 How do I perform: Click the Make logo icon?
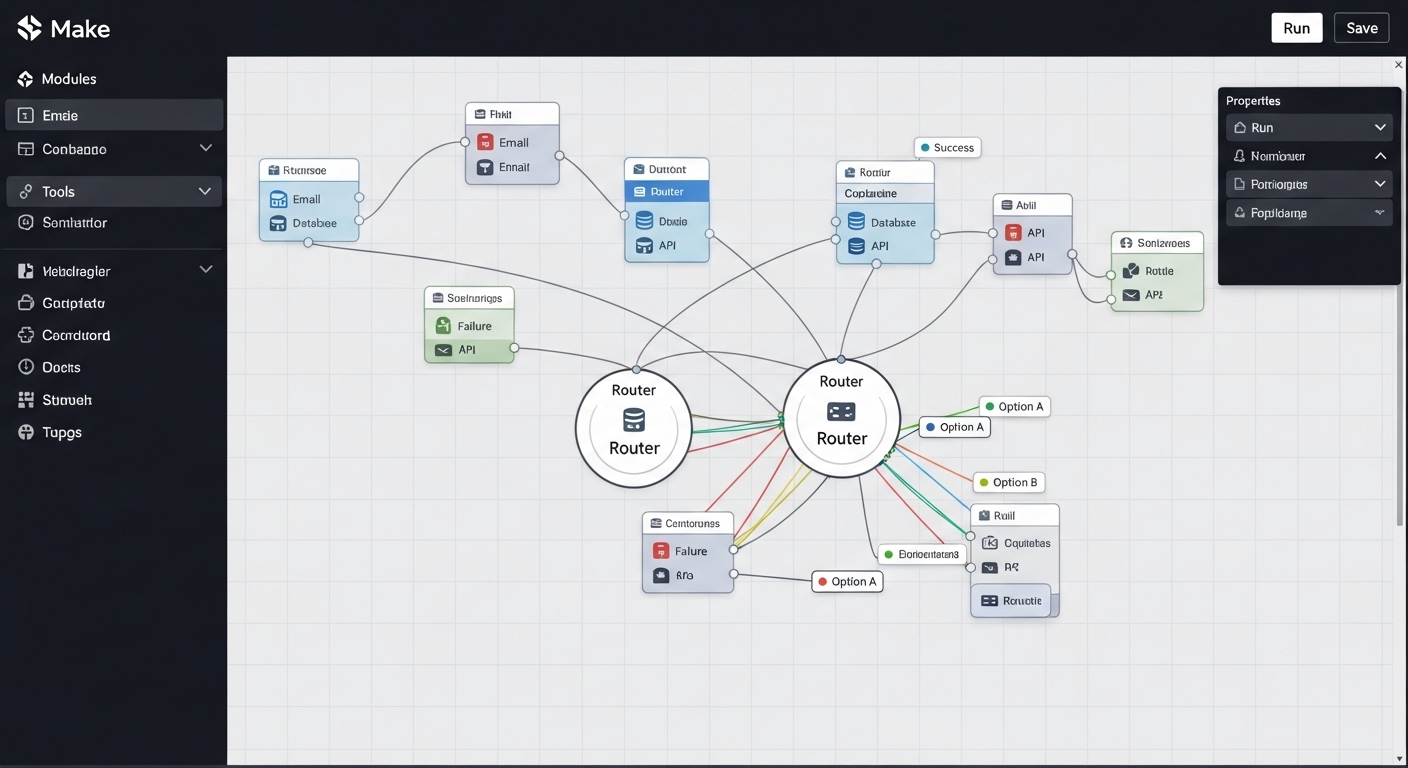(x=29, y=28)
